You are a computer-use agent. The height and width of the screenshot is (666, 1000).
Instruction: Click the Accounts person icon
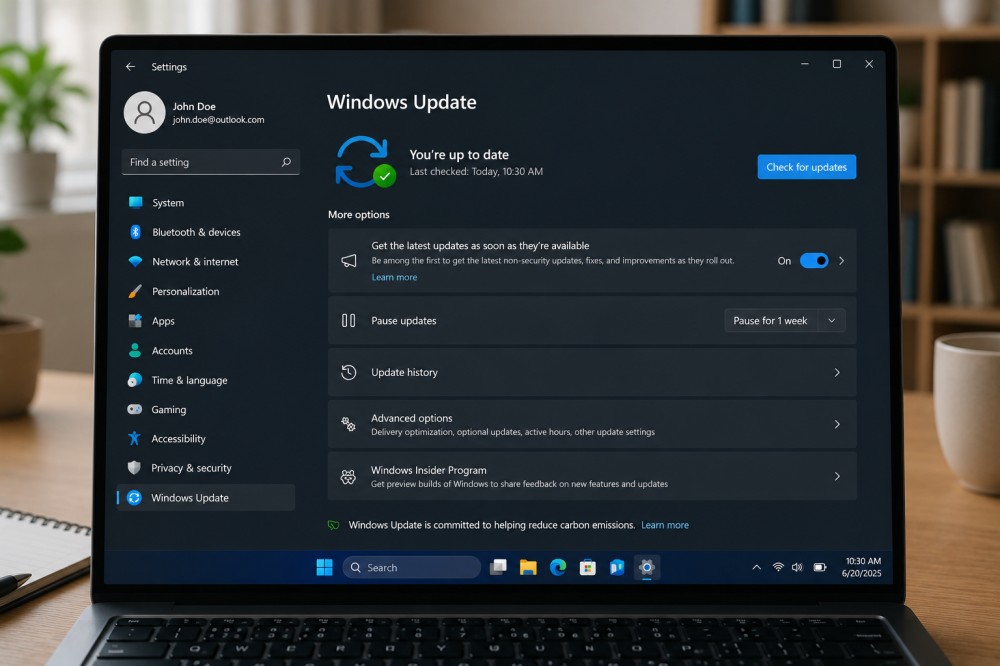(135, 350)
